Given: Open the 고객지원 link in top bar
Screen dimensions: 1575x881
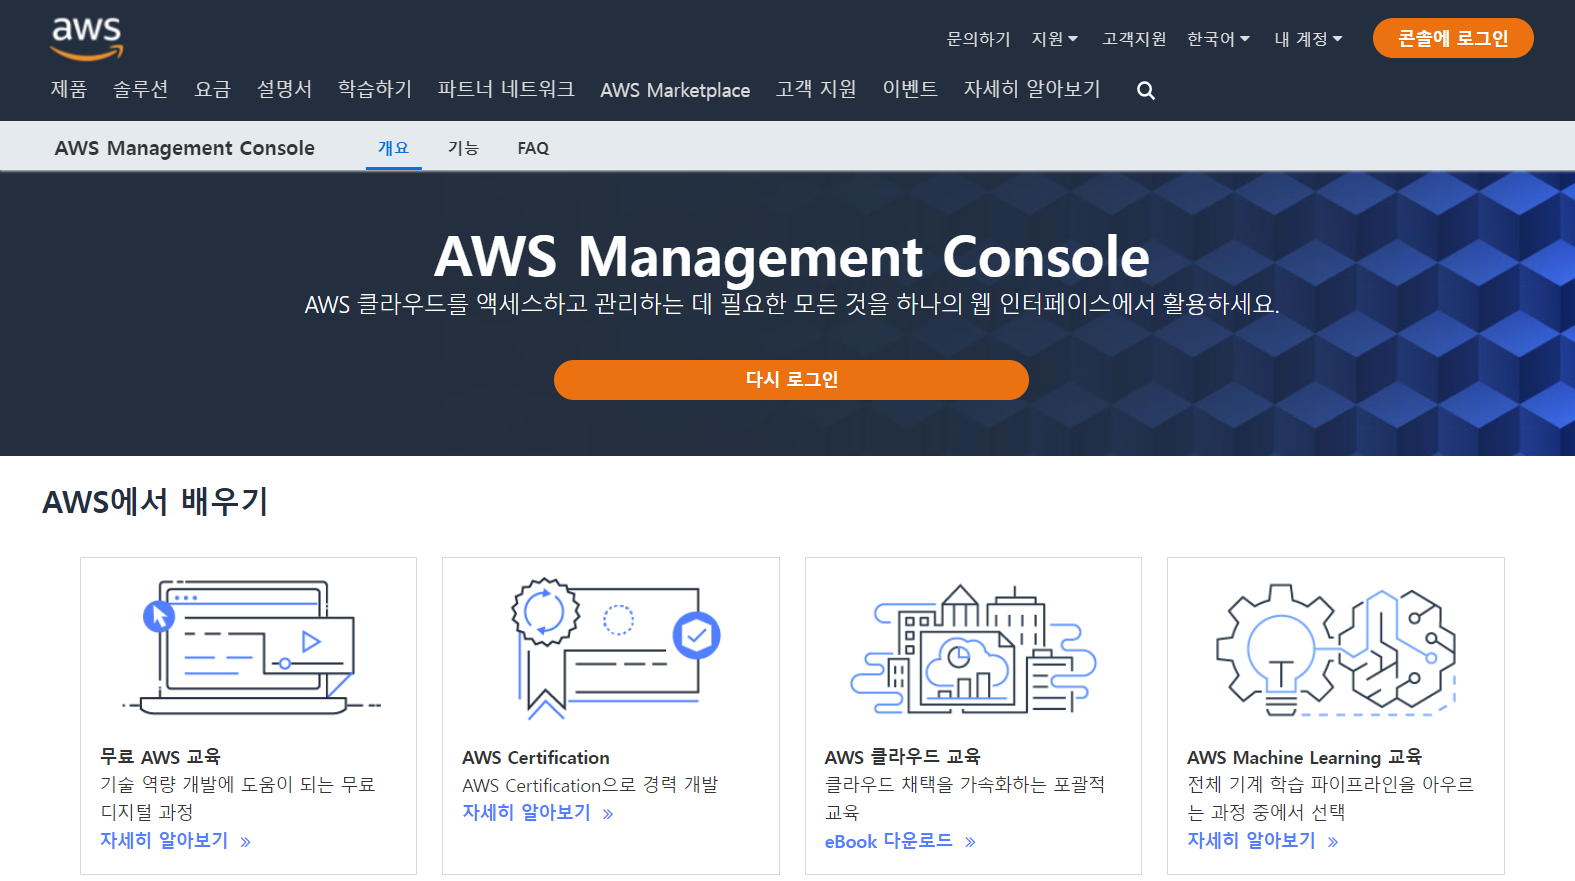Looking at the screenshot, I should coord(1134,39).
